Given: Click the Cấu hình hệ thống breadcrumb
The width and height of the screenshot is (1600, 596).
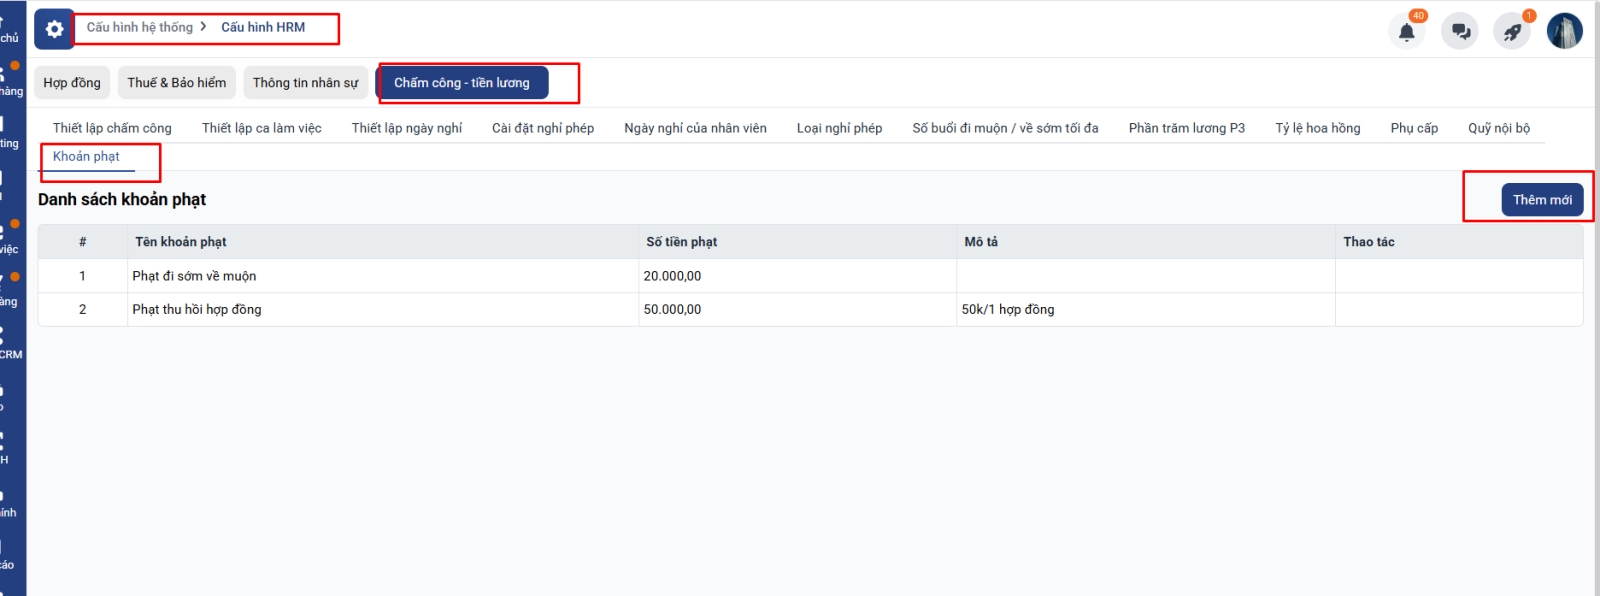Looking at the screenshot, I should point(140,27).
